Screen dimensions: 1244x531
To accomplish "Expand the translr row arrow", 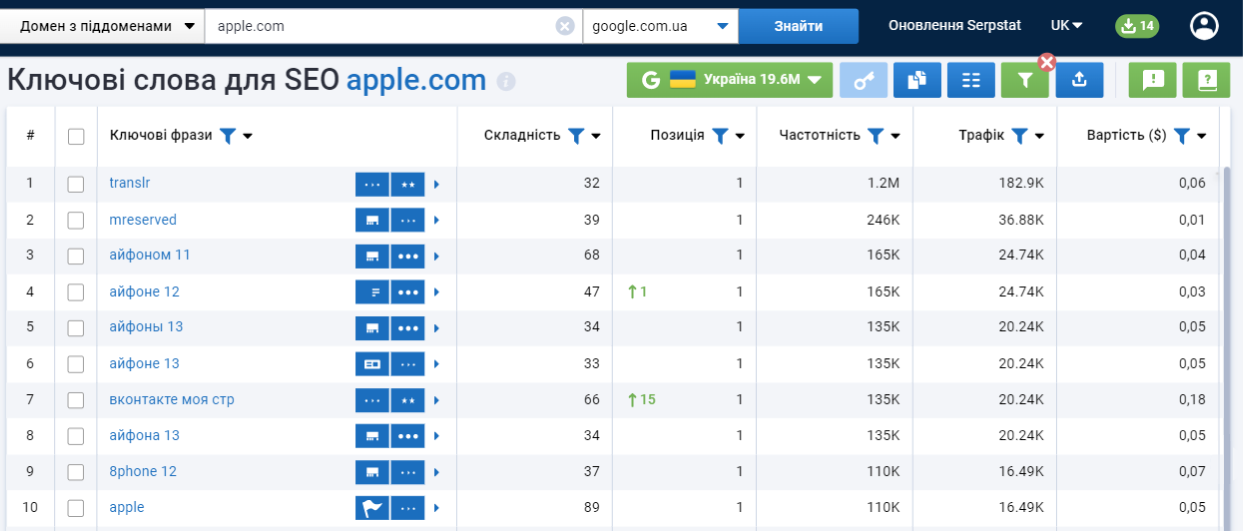I will pos(437,184).
